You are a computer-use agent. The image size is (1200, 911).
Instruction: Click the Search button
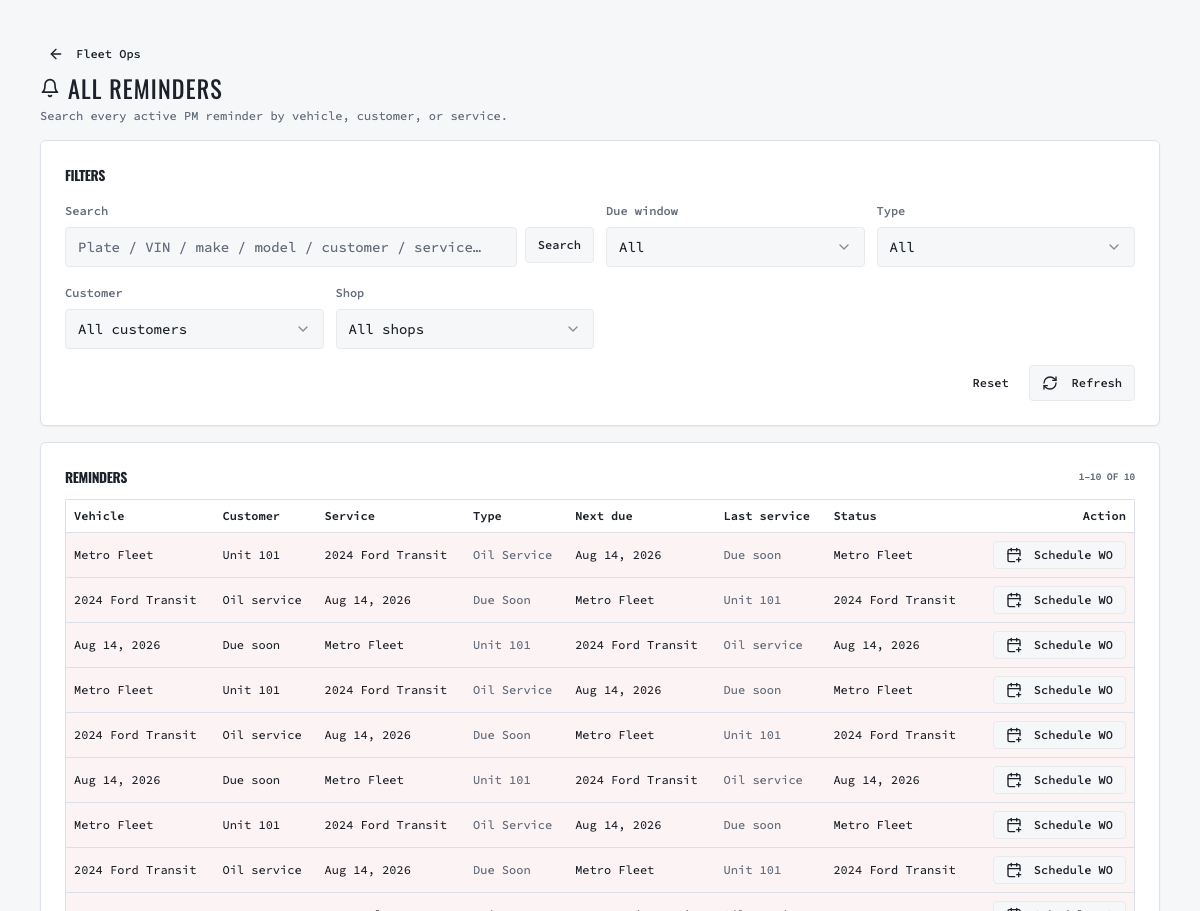point(559,245)
